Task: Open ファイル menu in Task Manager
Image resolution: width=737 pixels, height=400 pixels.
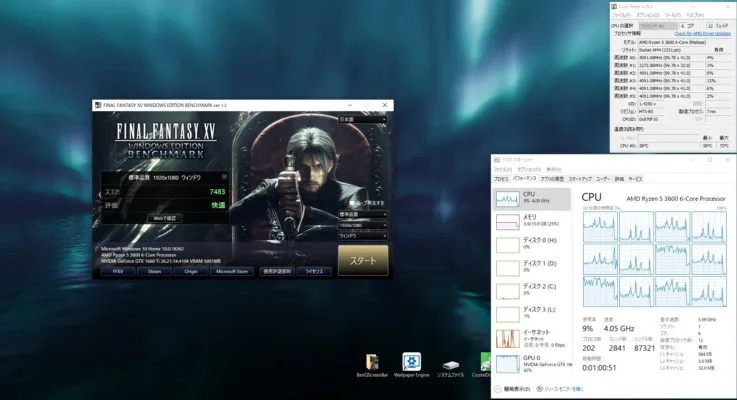Action: point(502,169)
